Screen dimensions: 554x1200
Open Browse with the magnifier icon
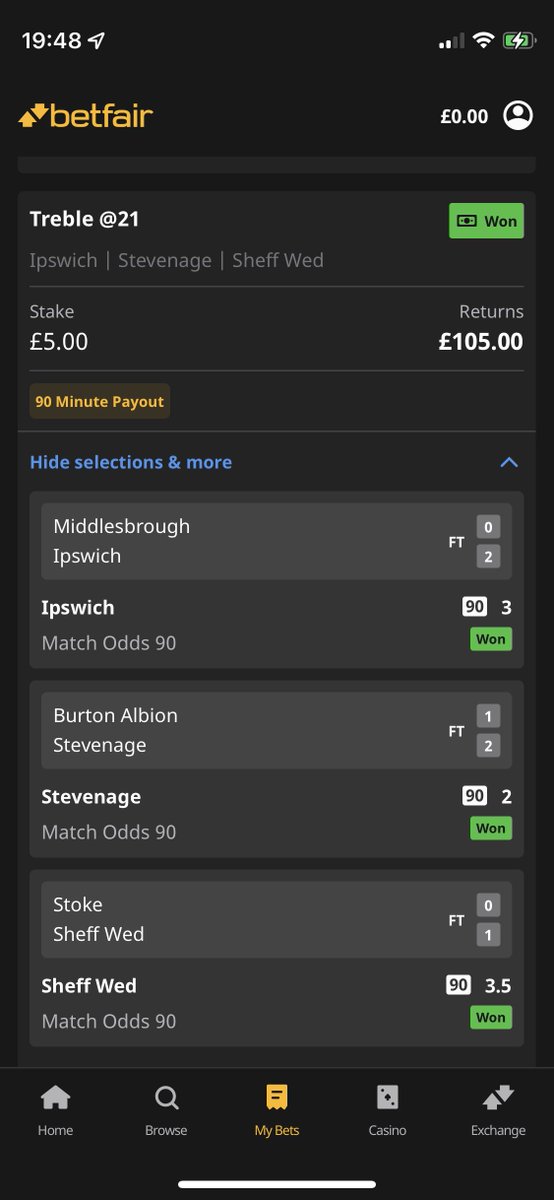point(166,1098)
